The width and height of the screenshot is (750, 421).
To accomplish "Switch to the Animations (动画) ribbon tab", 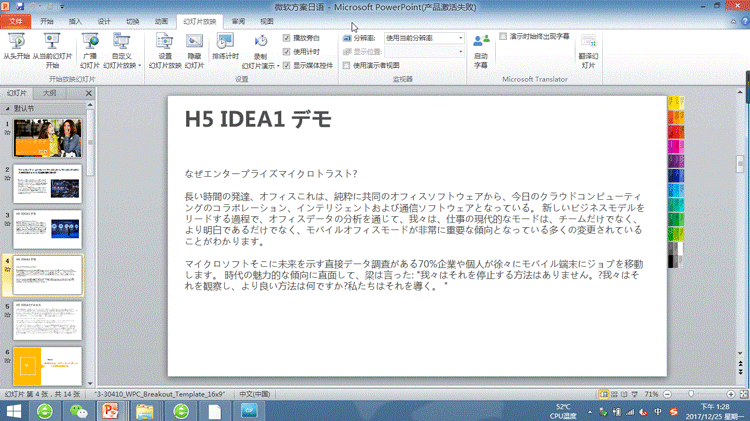I will 161,22.
